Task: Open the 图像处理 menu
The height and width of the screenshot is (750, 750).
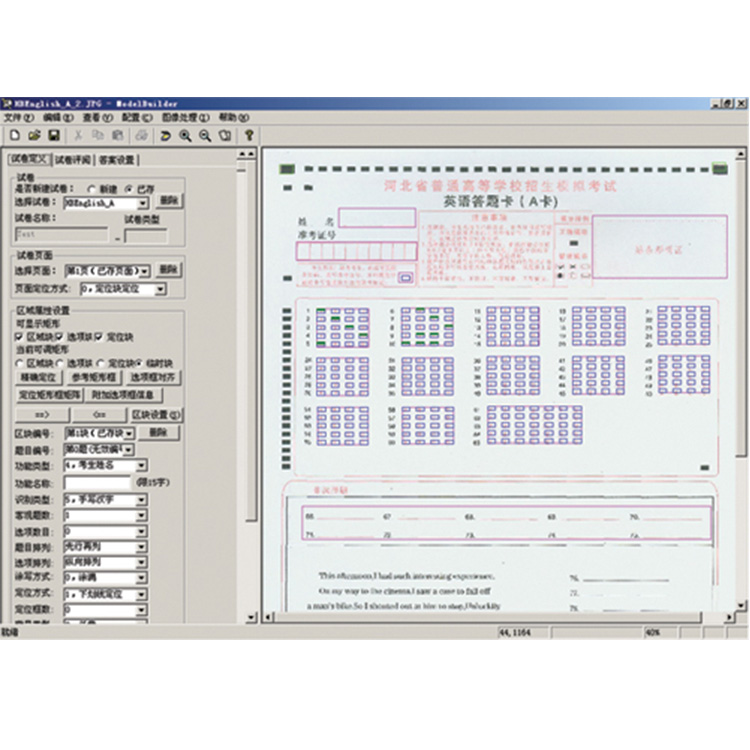Action: 186,117
